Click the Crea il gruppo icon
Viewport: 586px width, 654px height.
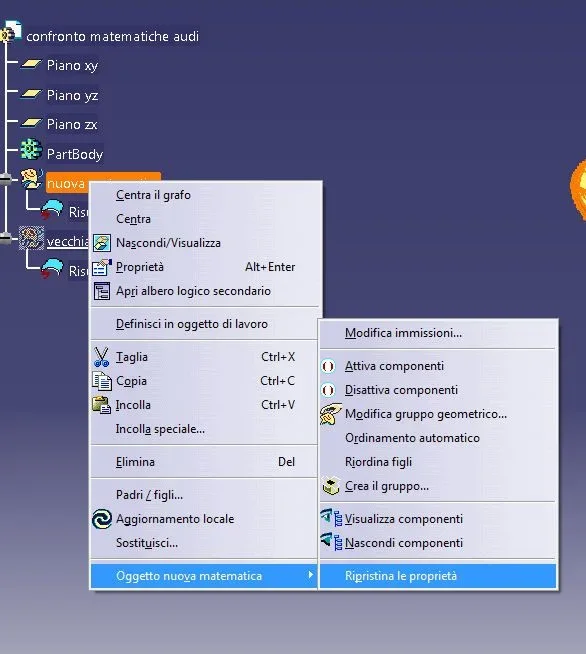(x=331, y=486)
